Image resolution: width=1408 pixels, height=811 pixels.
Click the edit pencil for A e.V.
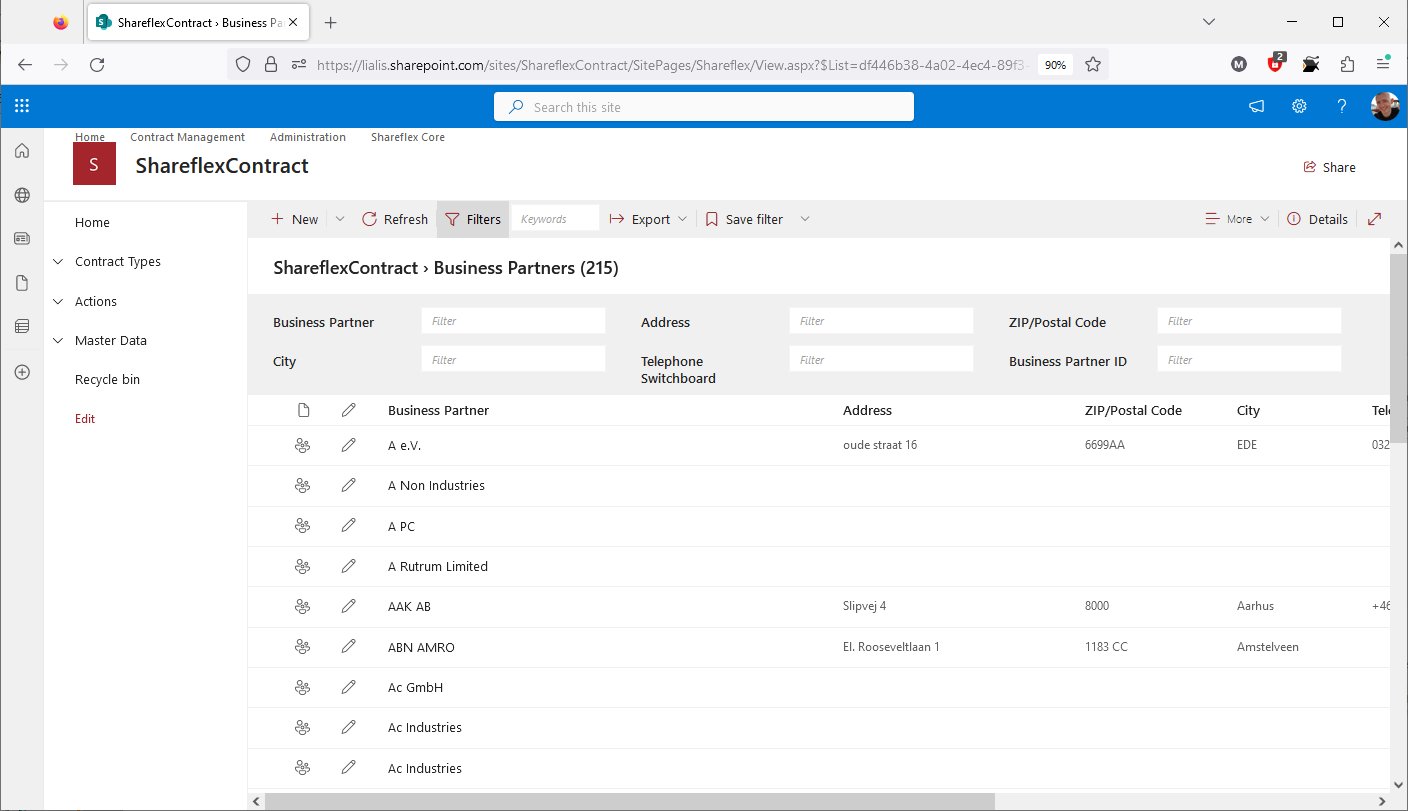(348, 445)
